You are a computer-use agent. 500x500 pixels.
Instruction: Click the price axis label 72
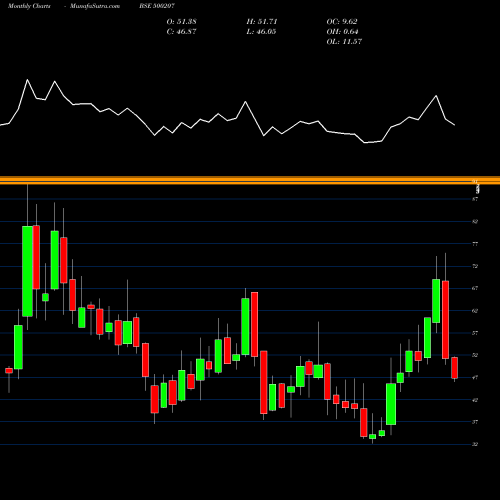coord(475,266)
